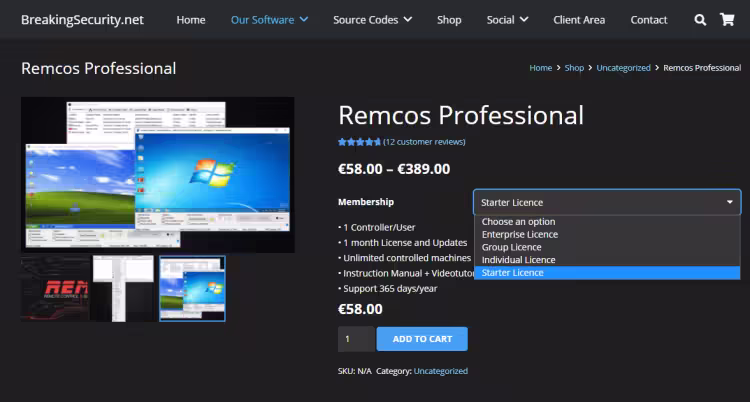Click the Home breadcrumb link
This screenshot has width=750, height=402.
pyautogui.click(x=540, y=68)
